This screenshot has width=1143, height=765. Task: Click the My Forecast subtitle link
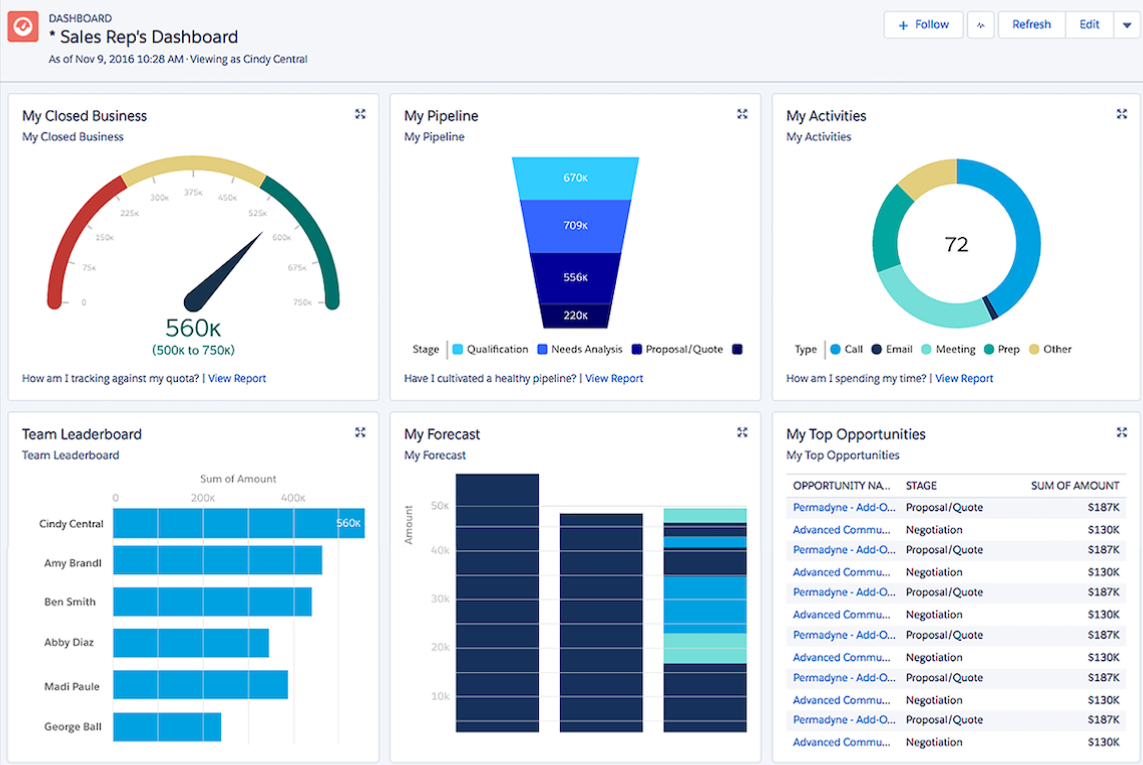coord(435,455)
